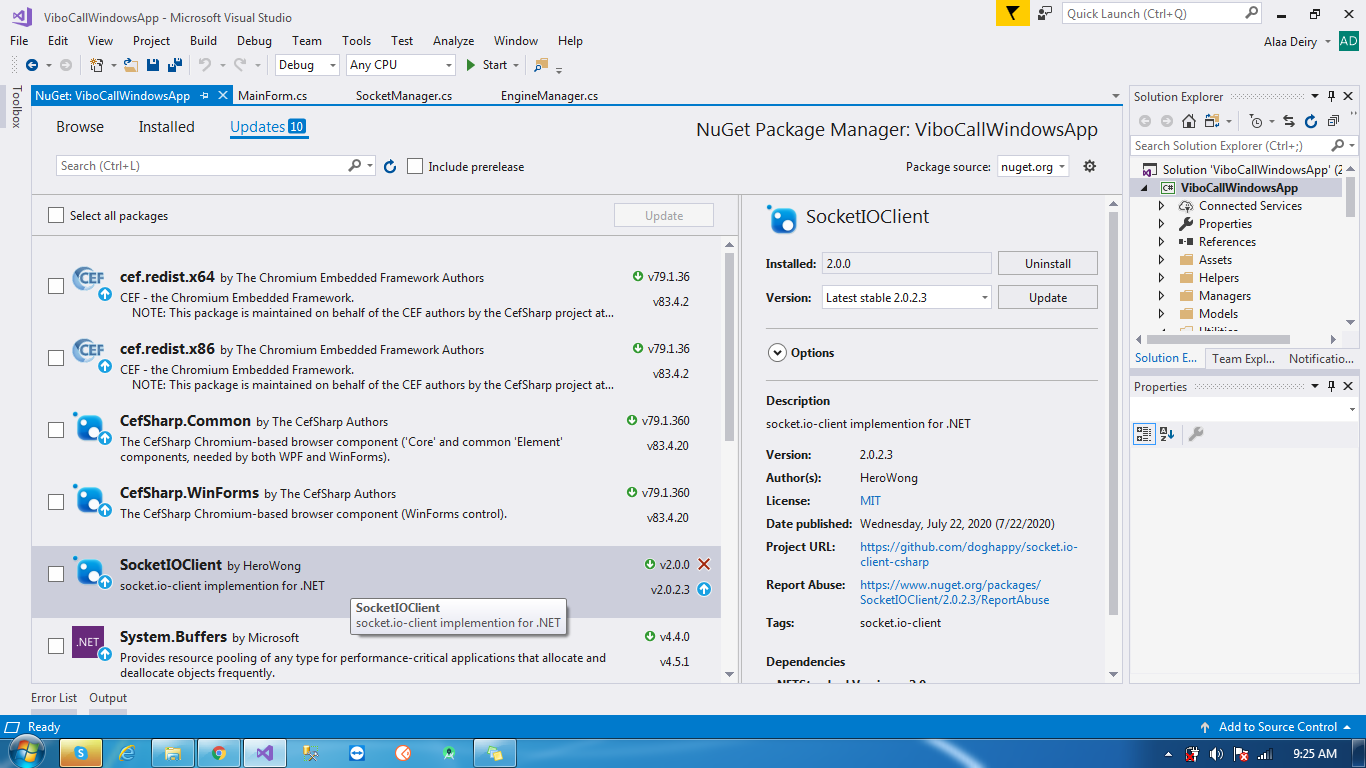This screenshot has width=1366, height=768.
Task: Check the CefSharp.Common package checkbox
Action: tap(56, 430)
